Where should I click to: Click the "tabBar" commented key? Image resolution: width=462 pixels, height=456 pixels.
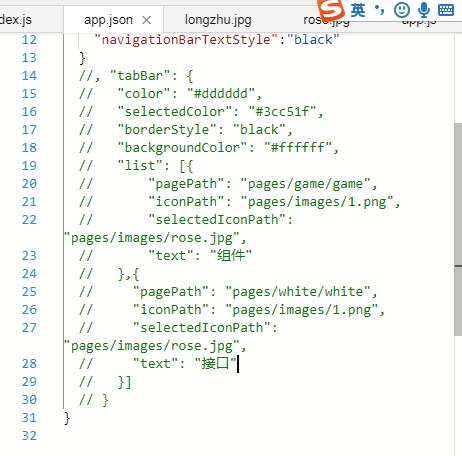(x=140, y=76)
